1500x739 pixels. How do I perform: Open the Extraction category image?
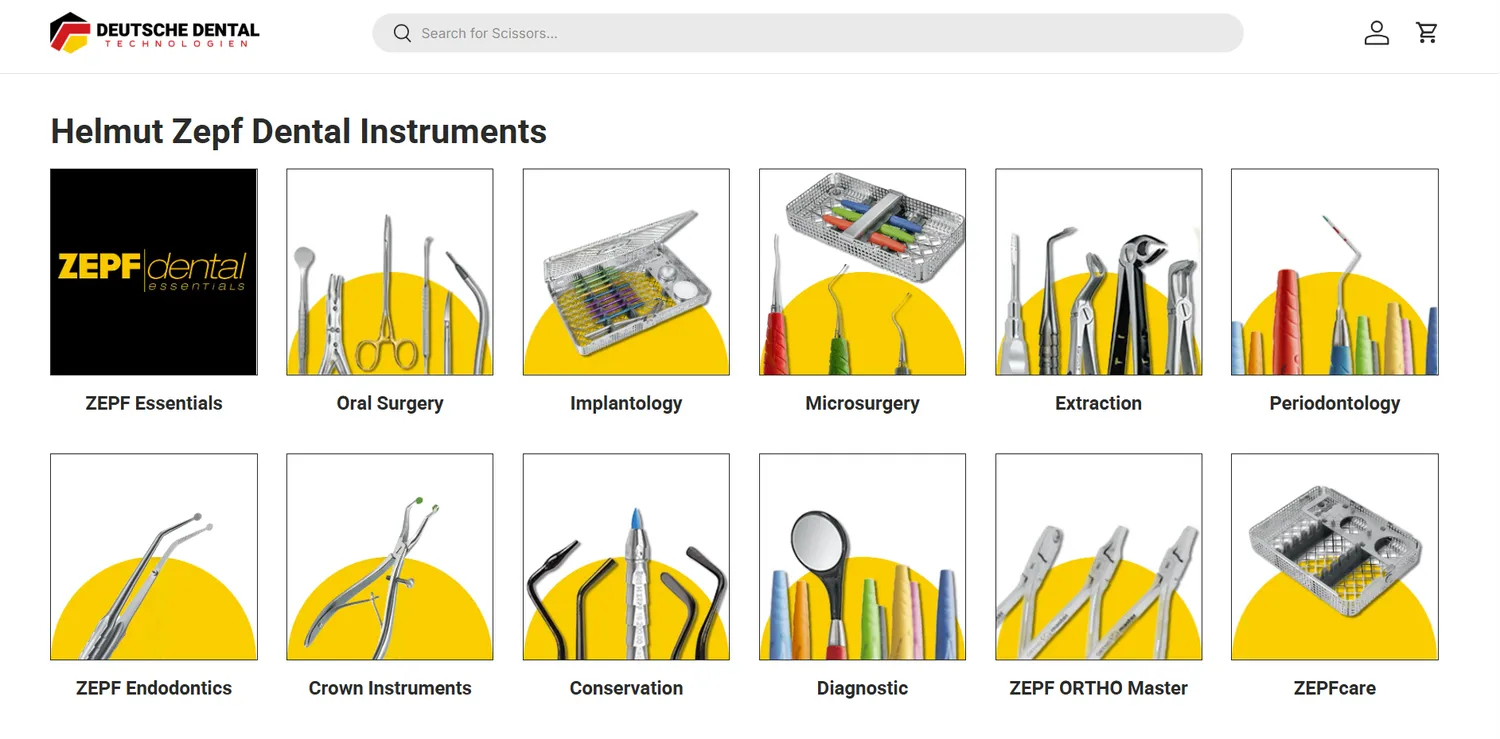(1098, 272)
